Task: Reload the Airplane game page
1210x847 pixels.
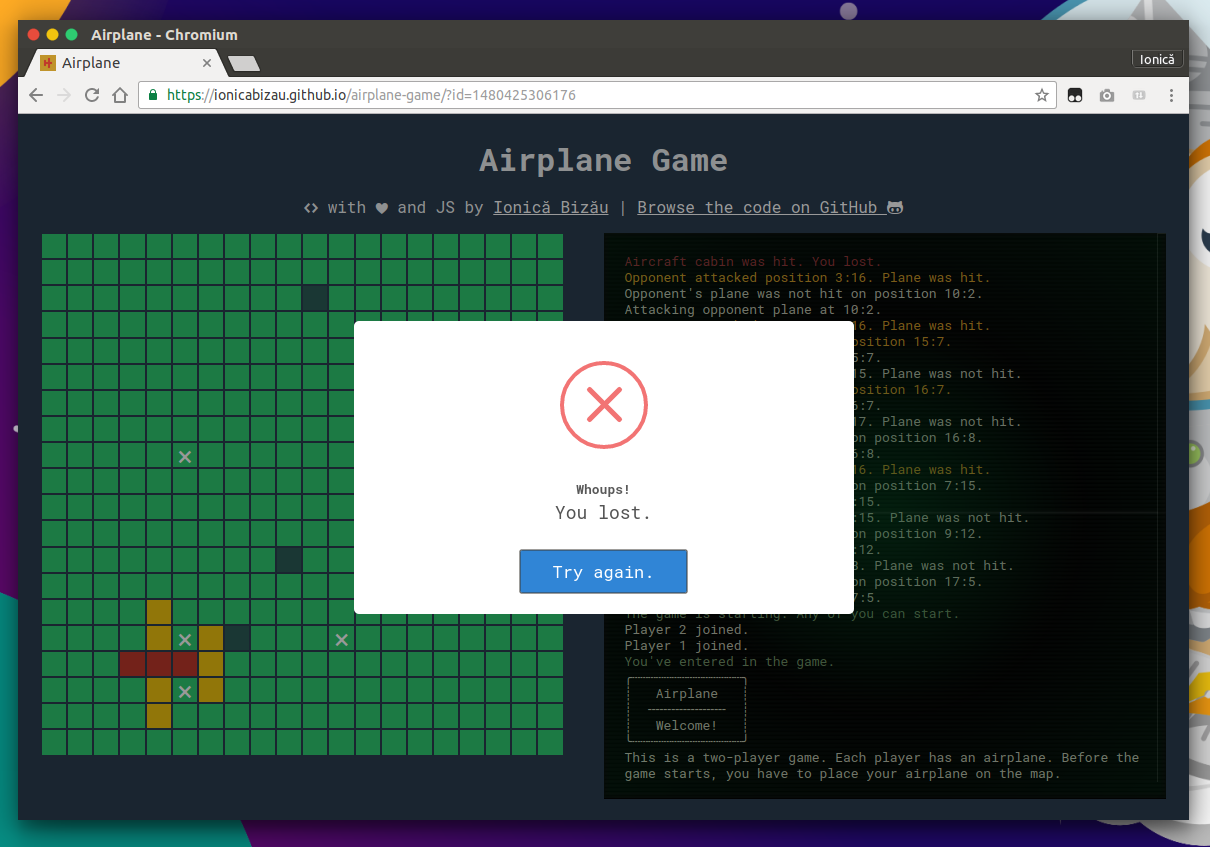Action: [x=92, y=95]
